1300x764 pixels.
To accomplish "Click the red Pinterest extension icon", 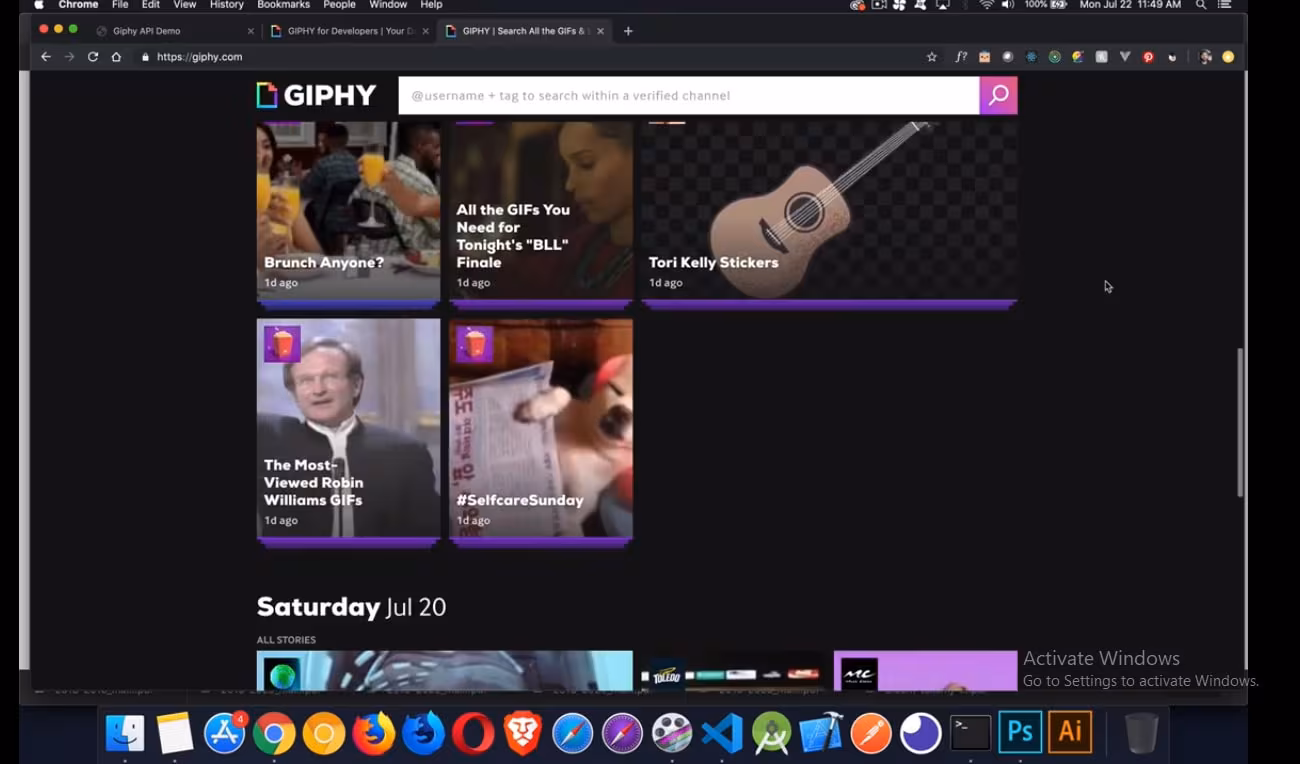I will coord(1148,57).
